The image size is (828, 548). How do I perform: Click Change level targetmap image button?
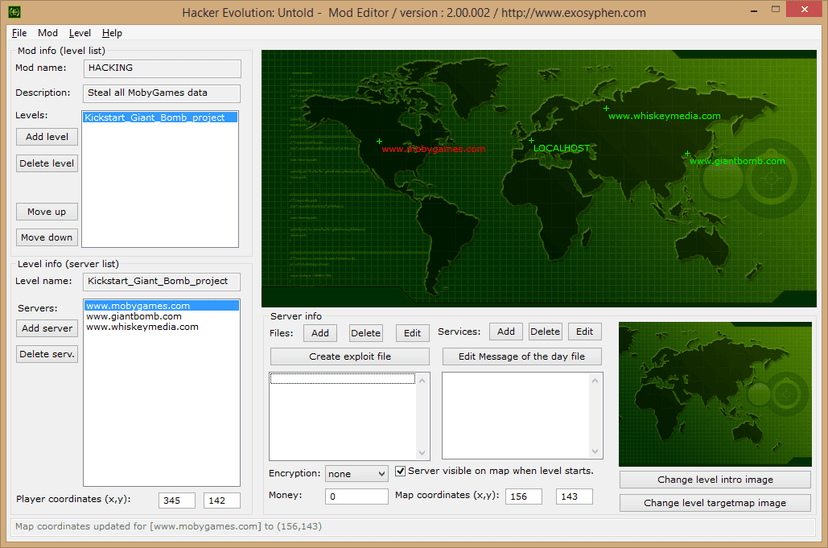click(x=715, y=503)
